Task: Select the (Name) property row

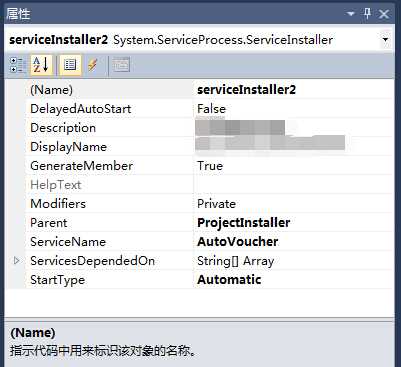Action: [x=209, y=90]
